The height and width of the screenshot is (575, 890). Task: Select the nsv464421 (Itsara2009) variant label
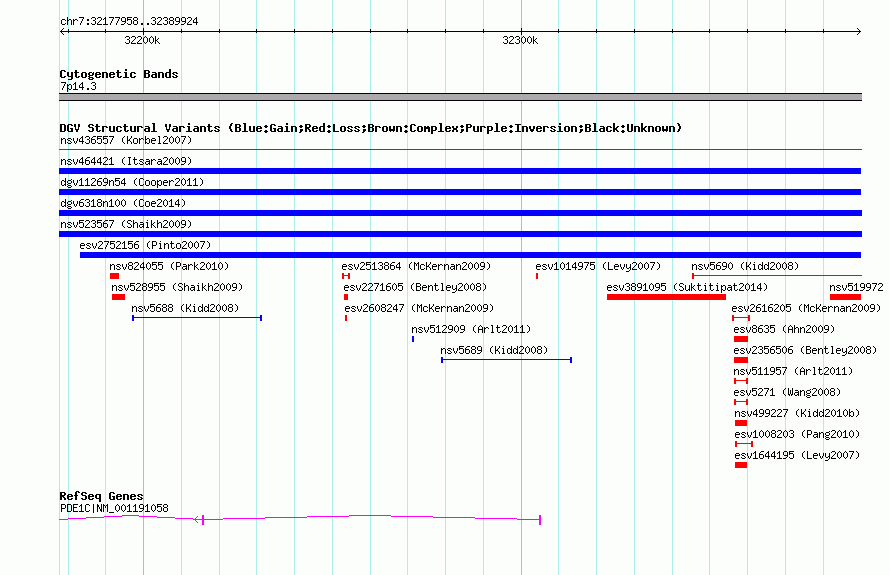[126, 161]
